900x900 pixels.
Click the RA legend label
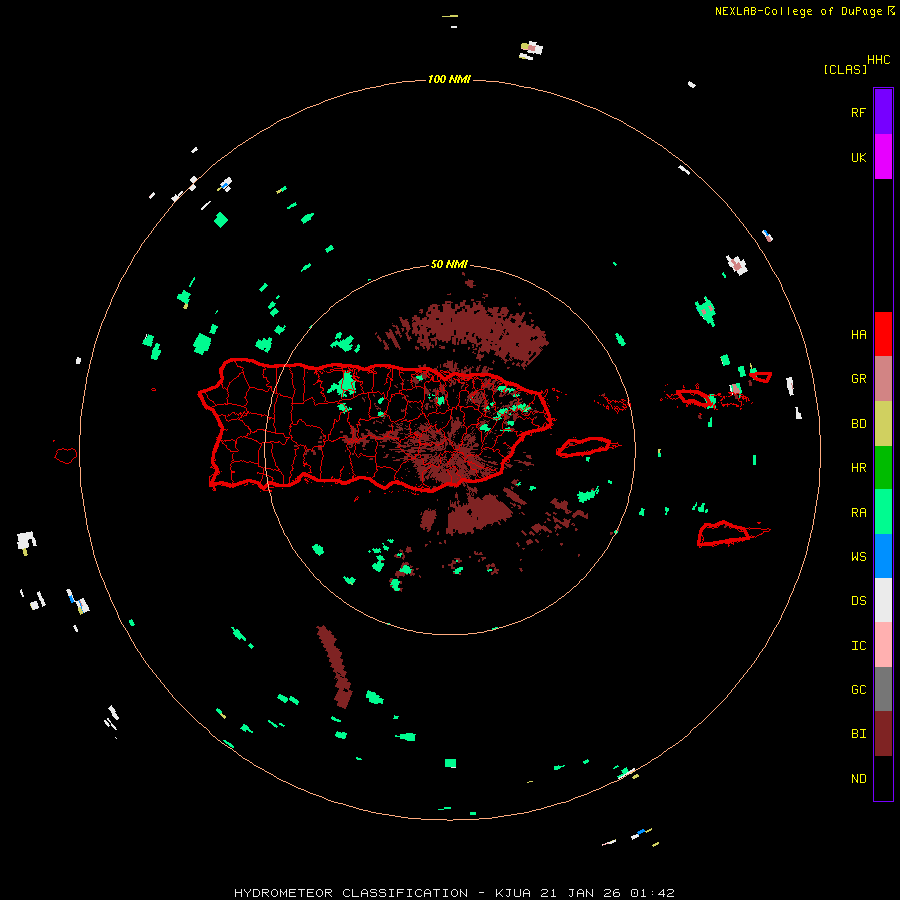858,513
